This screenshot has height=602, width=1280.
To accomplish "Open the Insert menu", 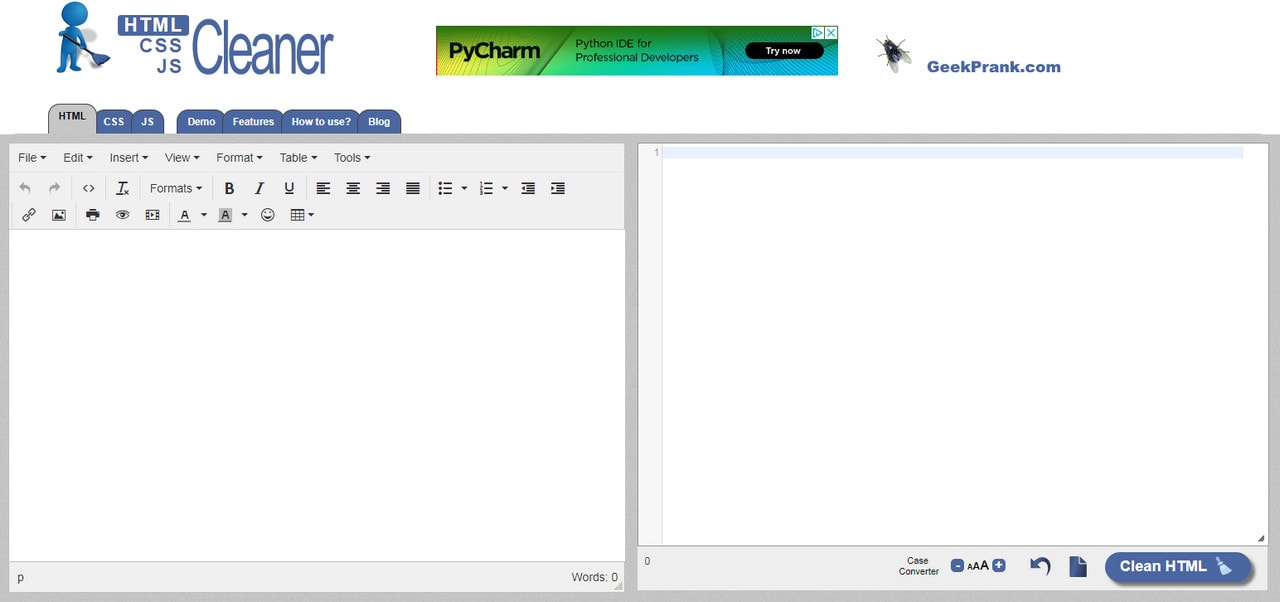I will [129, 158].
